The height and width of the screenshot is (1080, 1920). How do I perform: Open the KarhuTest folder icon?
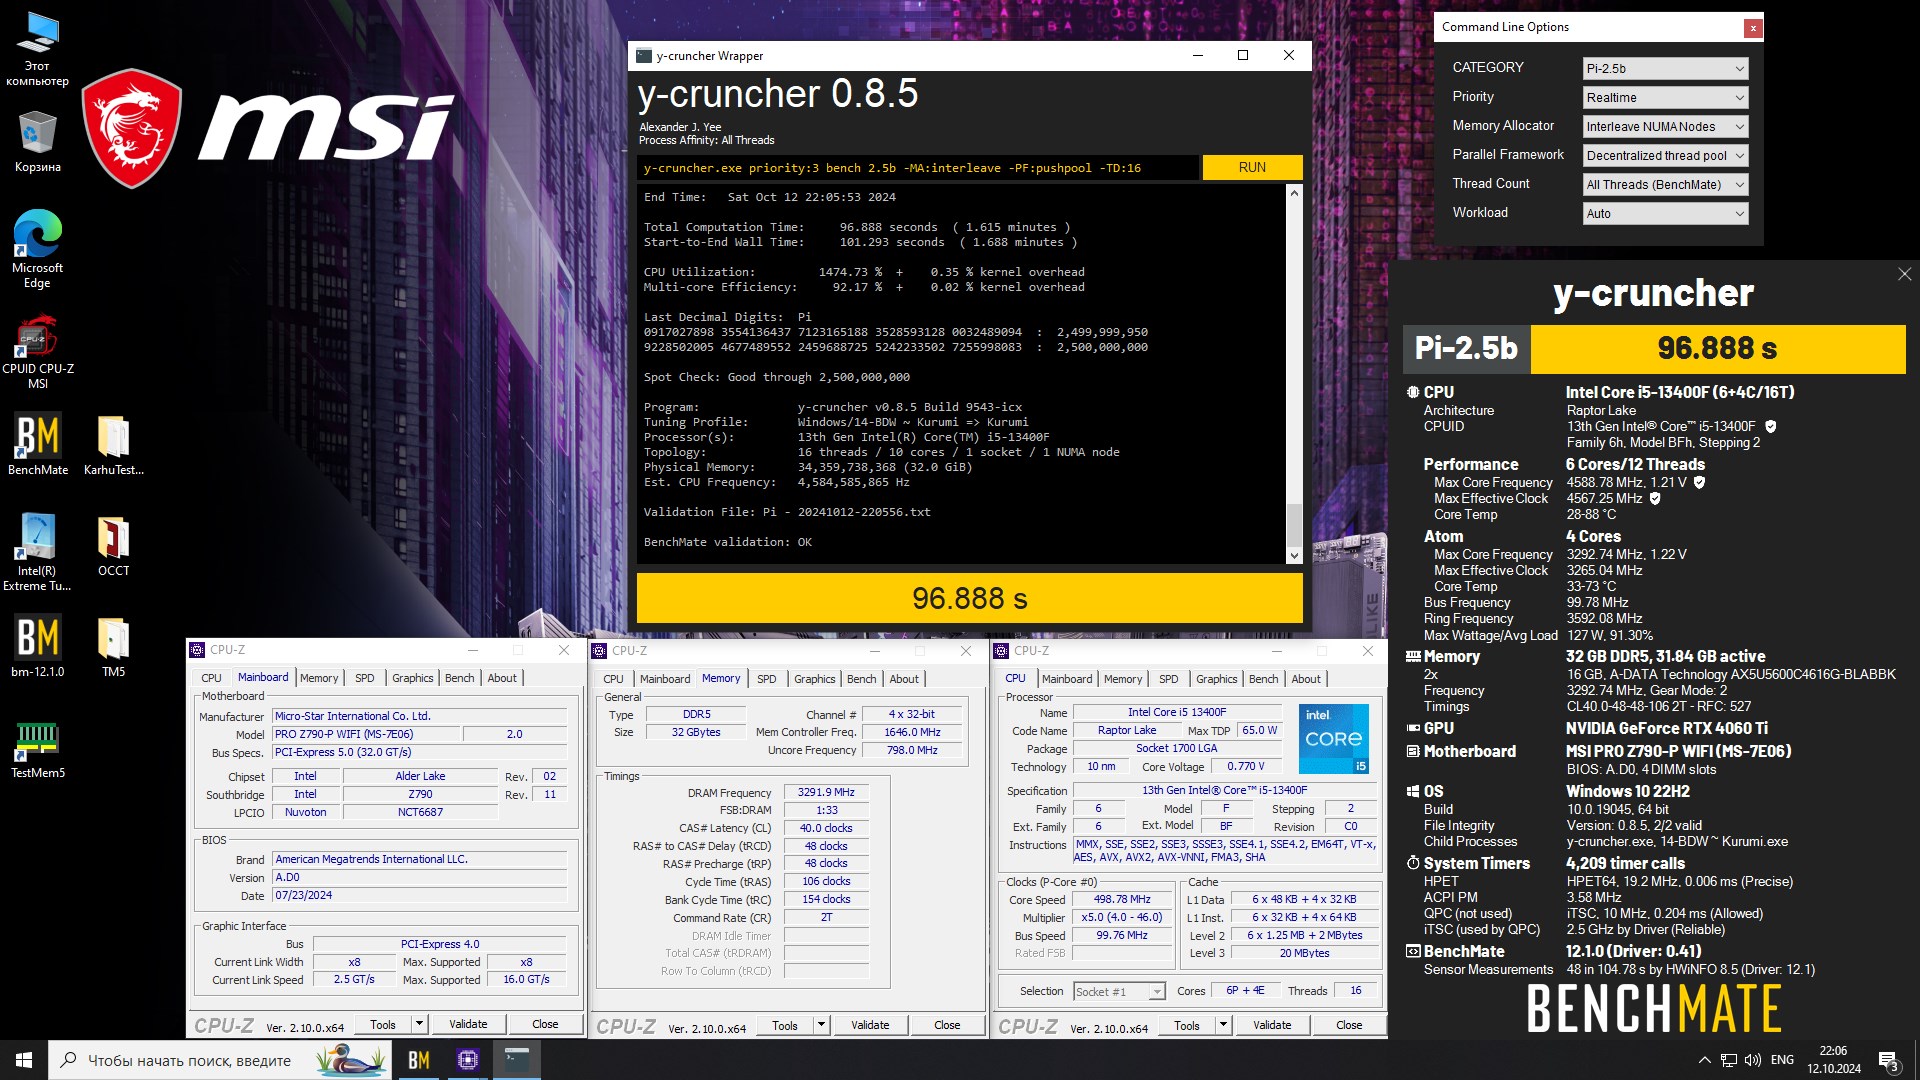(x=113, y=444)
